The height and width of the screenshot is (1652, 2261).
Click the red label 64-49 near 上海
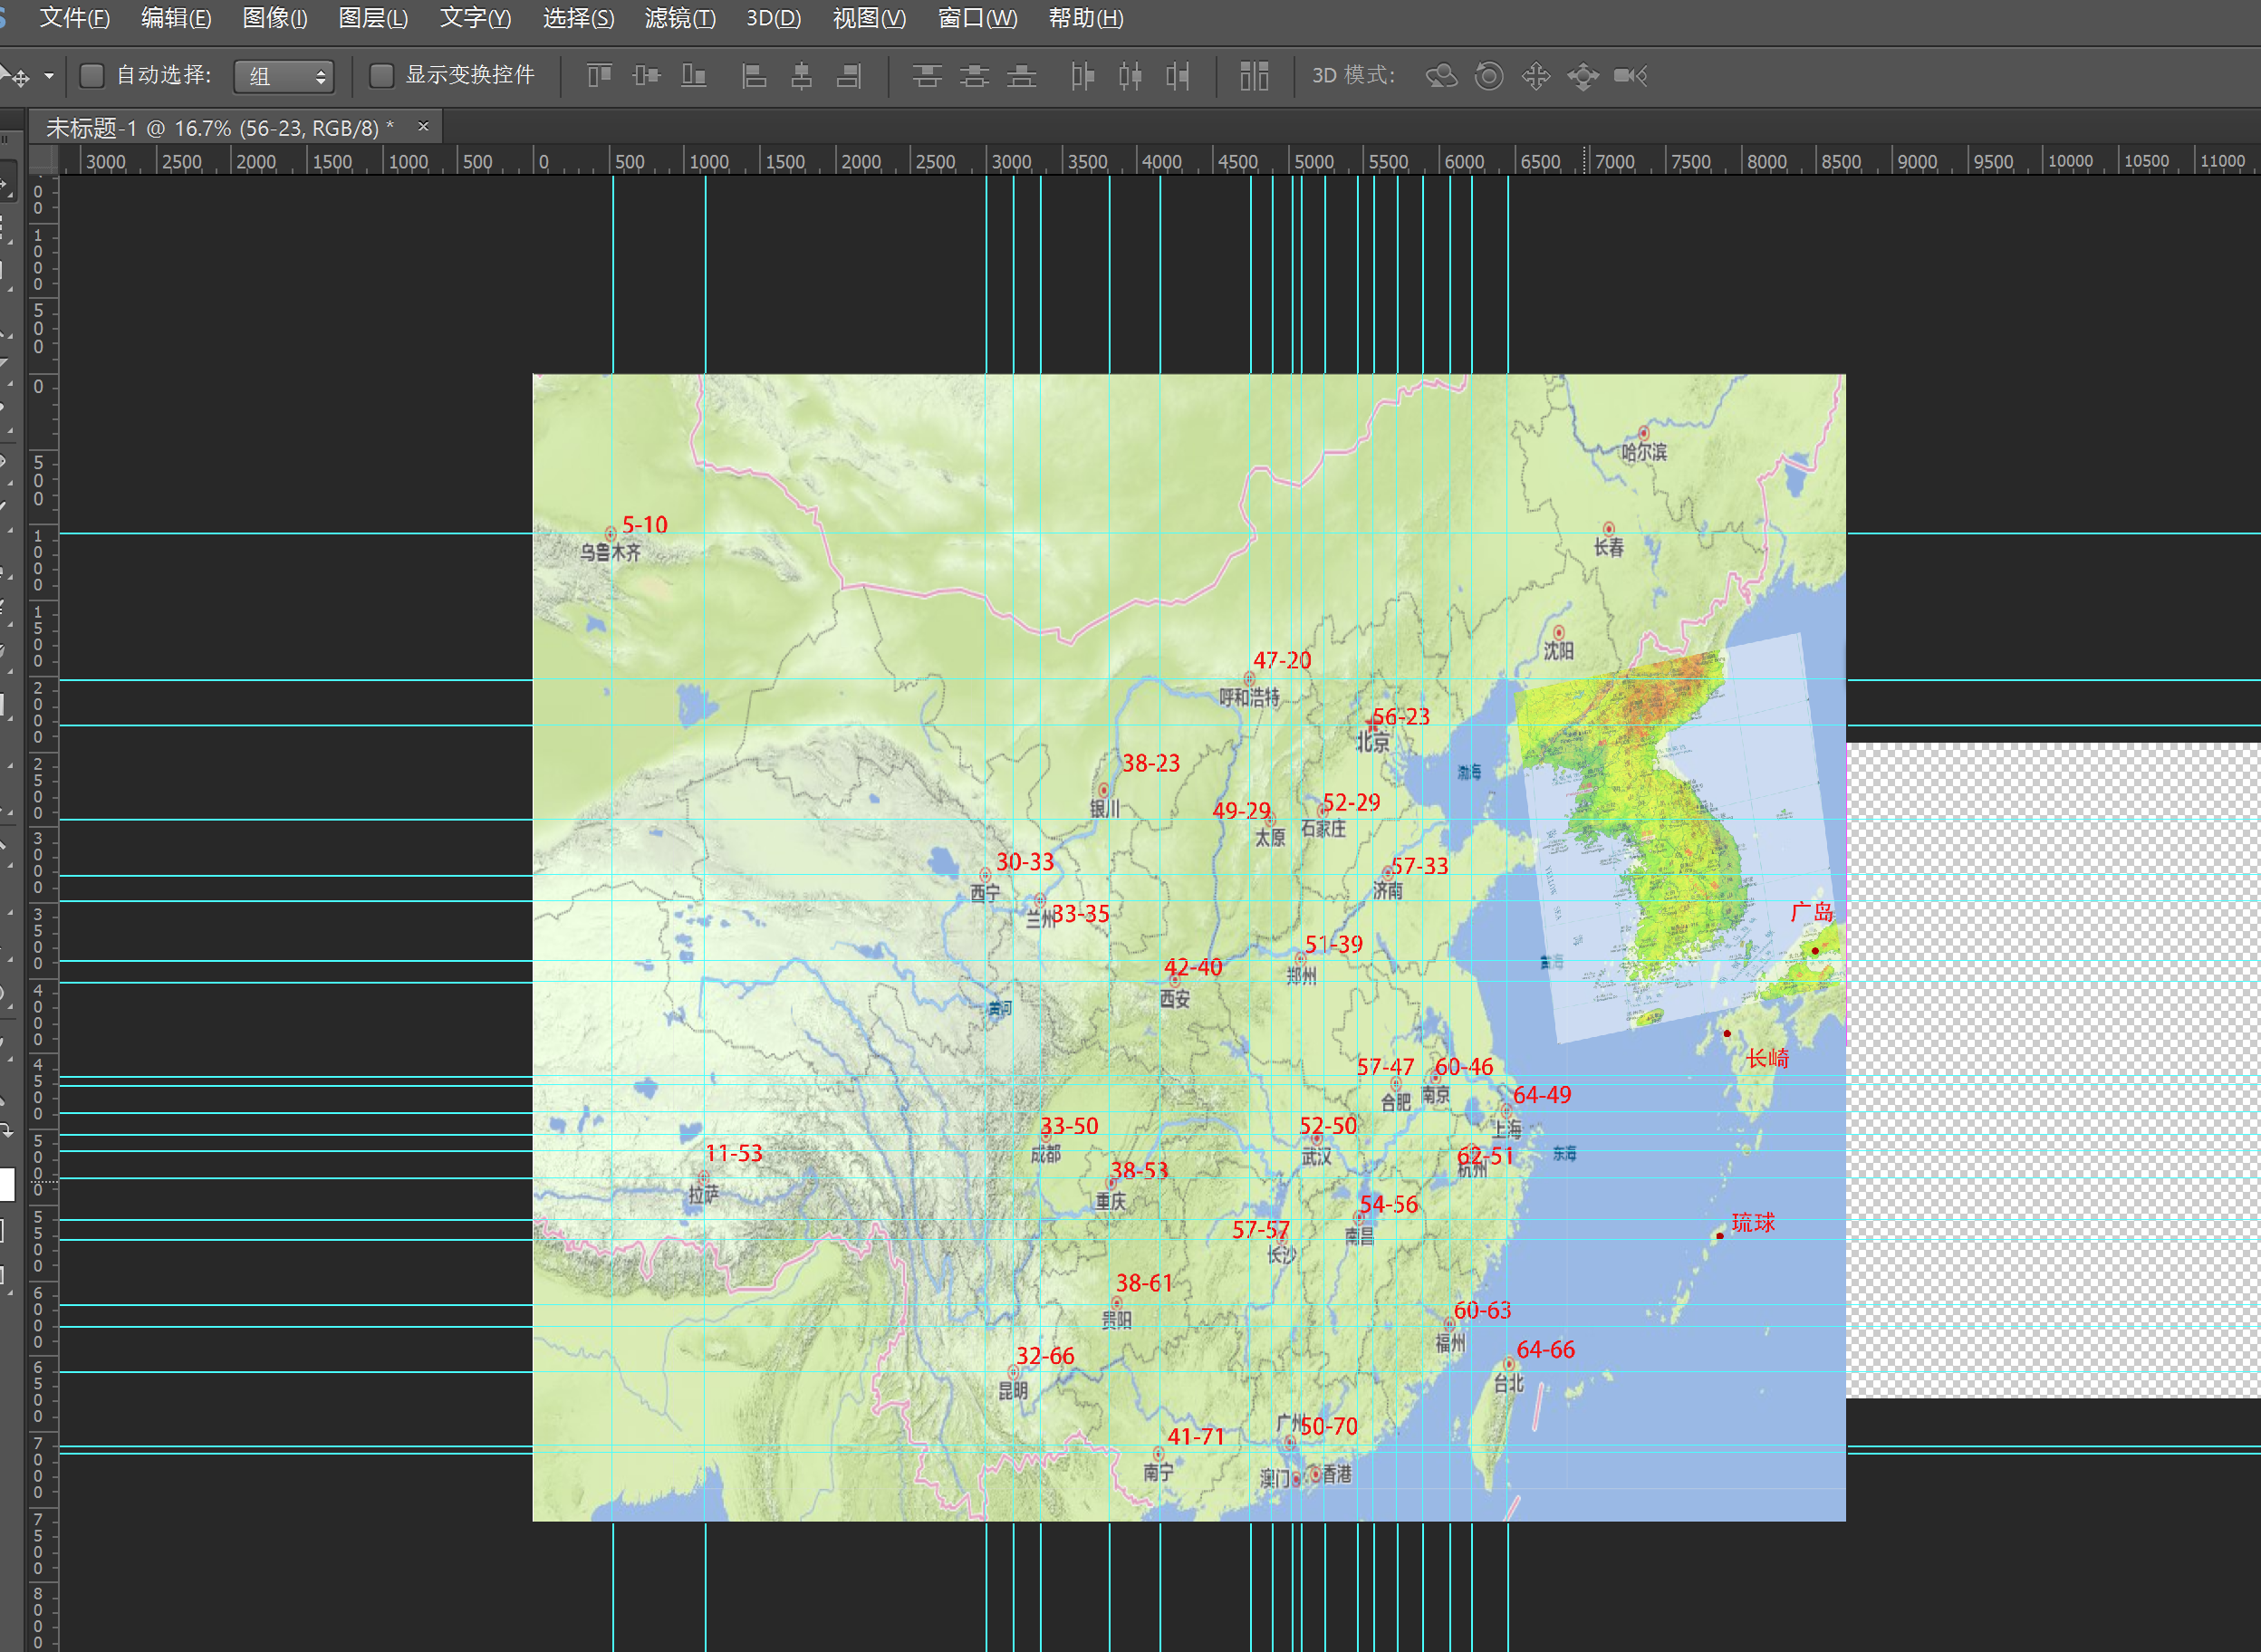click(1542, 1095)
